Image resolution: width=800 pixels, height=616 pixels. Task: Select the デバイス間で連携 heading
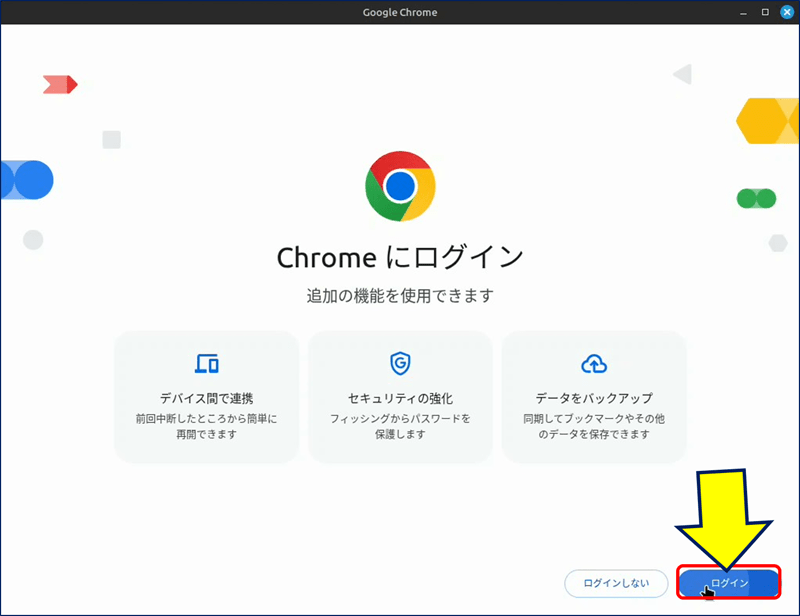click(x=207, y=398)
